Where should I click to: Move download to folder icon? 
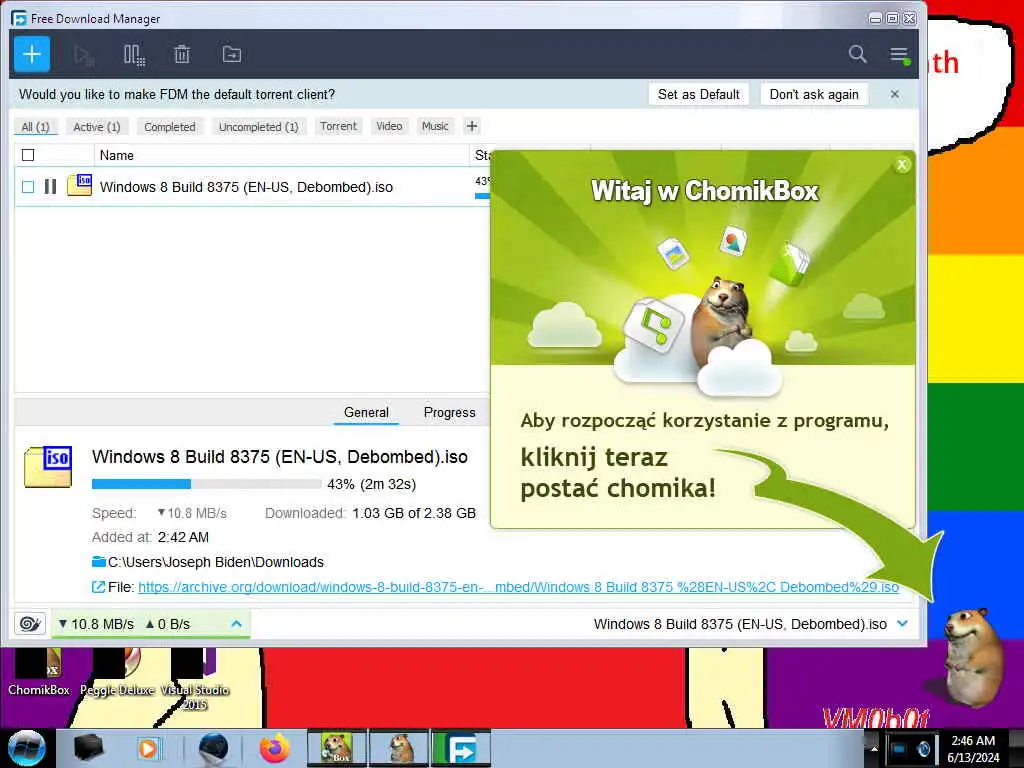pos(231,55)
